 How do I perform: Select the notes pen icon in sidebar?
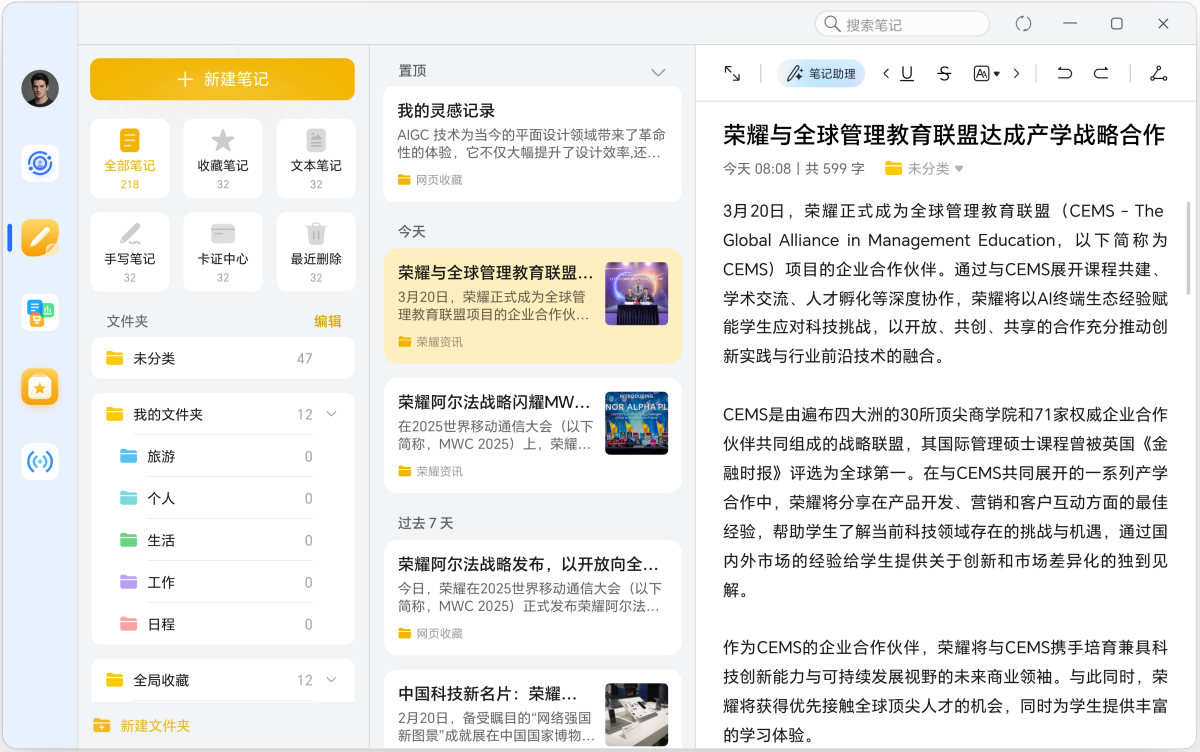tap(39, 237)
